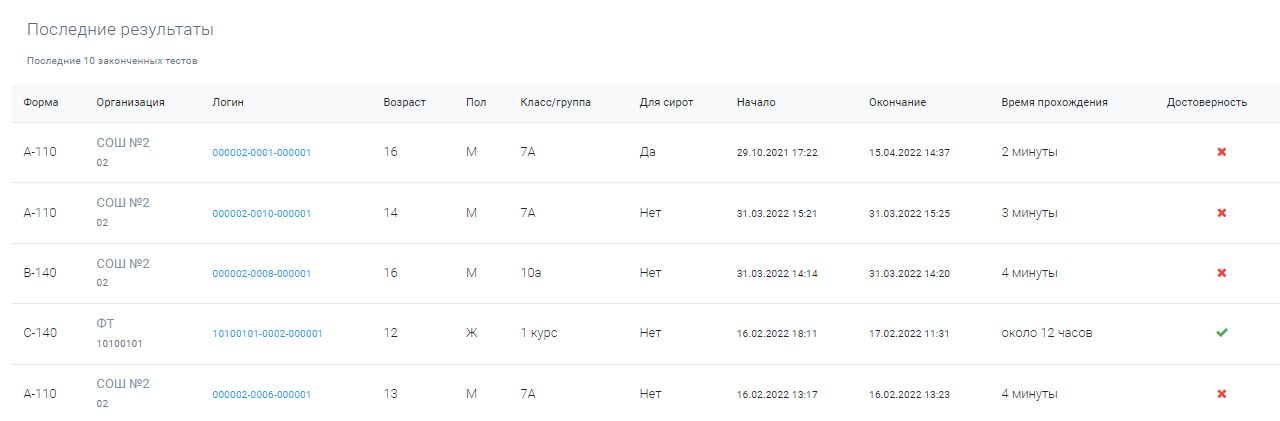This screenshot has height=421, width=1280.
Task: Click the red cross in the B-140 row
Action: click(1221, 273)
